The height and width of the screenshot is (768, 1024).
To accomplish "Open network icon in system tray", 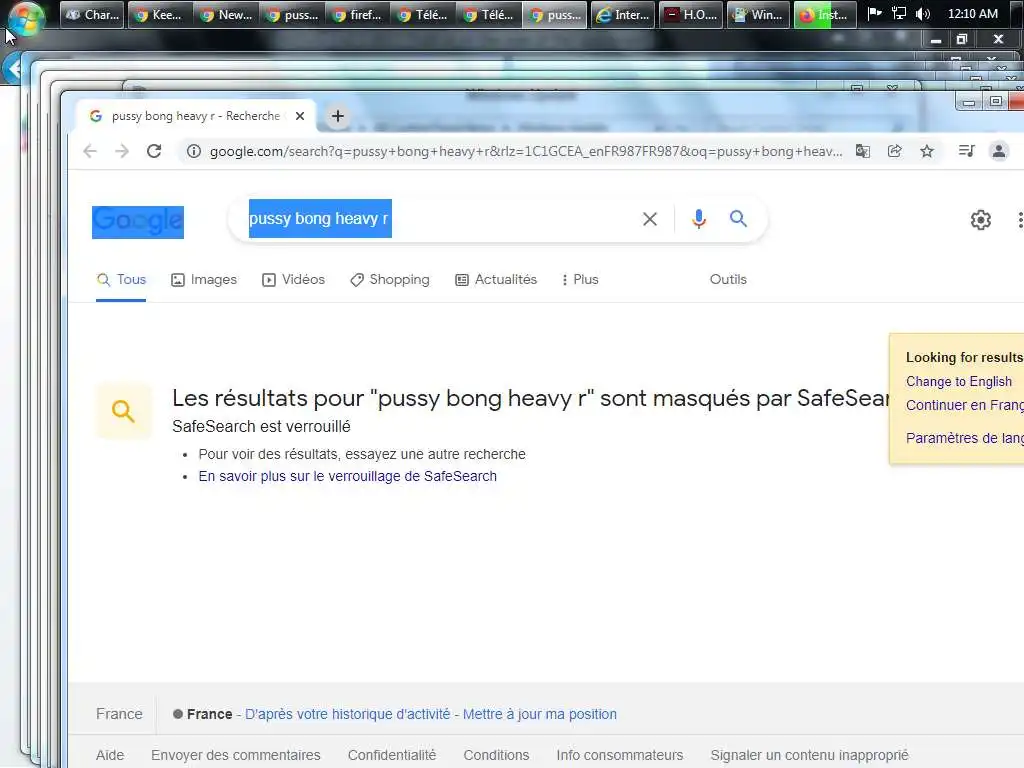I will coord(899,14).
